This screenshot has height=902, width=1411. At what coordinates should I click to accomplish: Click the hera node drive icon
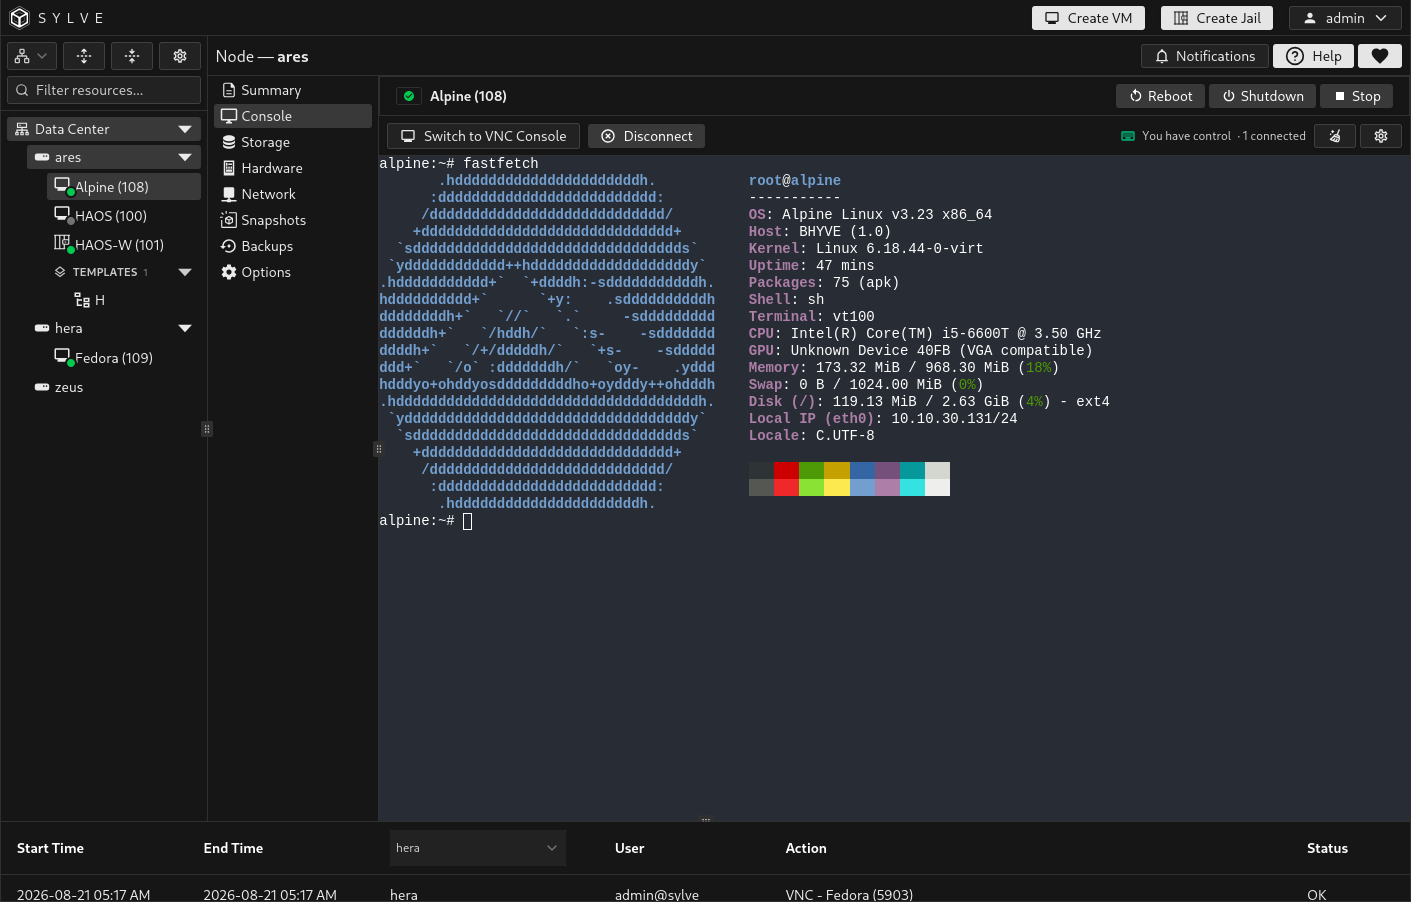point(42,328)
